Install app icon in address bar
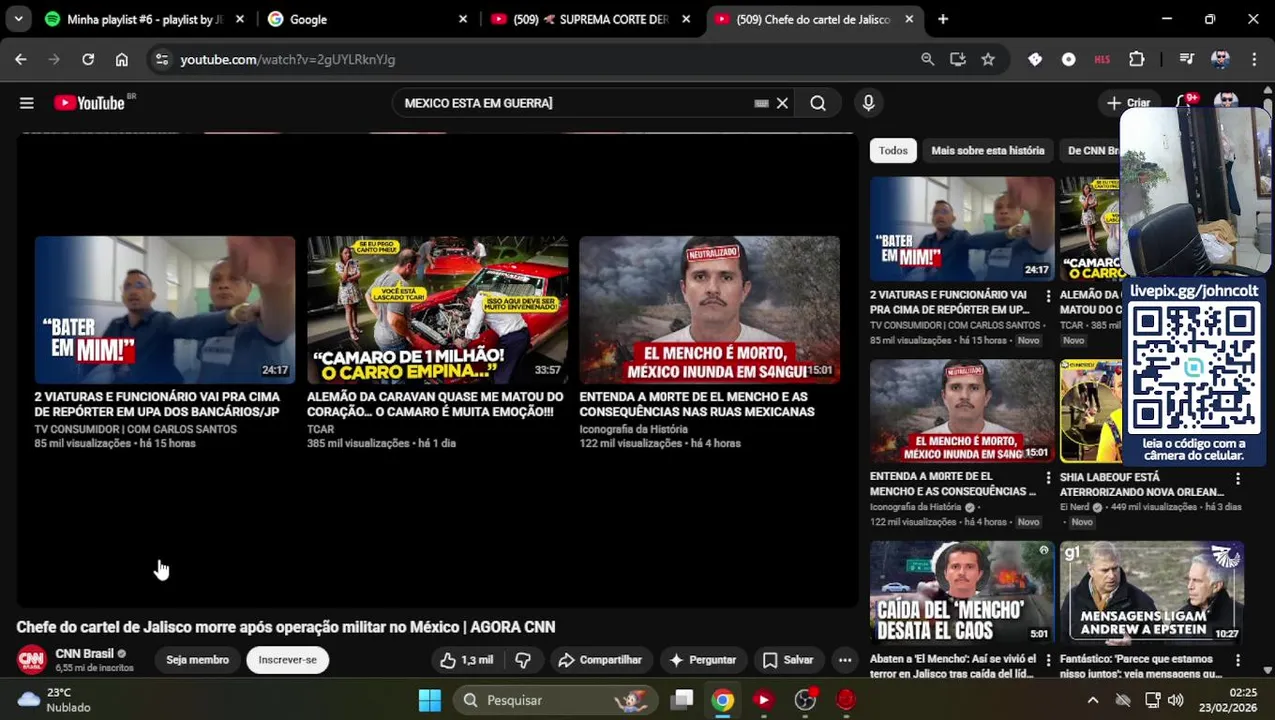Viewport: 1275px width, 720px height. [x=958, y=60]
